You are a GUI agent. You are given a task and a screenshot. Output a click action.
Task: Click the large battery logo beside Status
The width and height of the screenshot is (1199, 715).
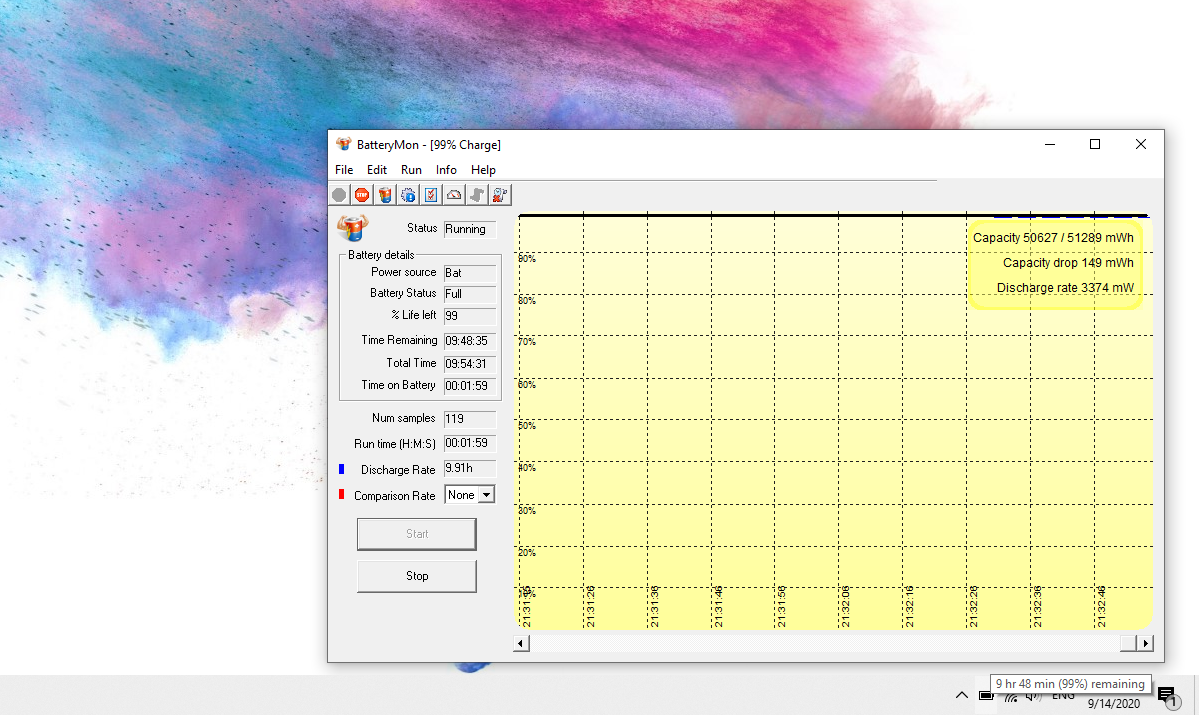tap(353, 228)
